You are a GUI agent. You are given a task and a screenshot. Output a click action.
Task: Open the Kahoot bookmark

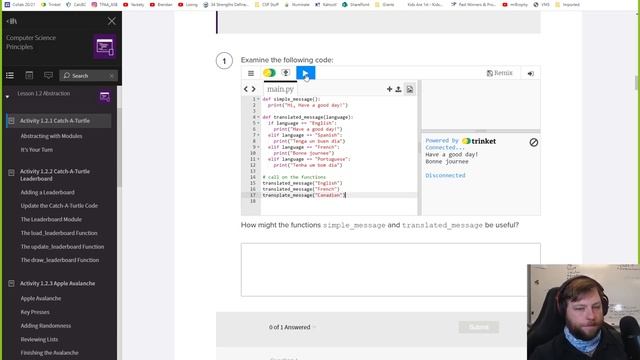pyautogui.click(x=326, y=4)
